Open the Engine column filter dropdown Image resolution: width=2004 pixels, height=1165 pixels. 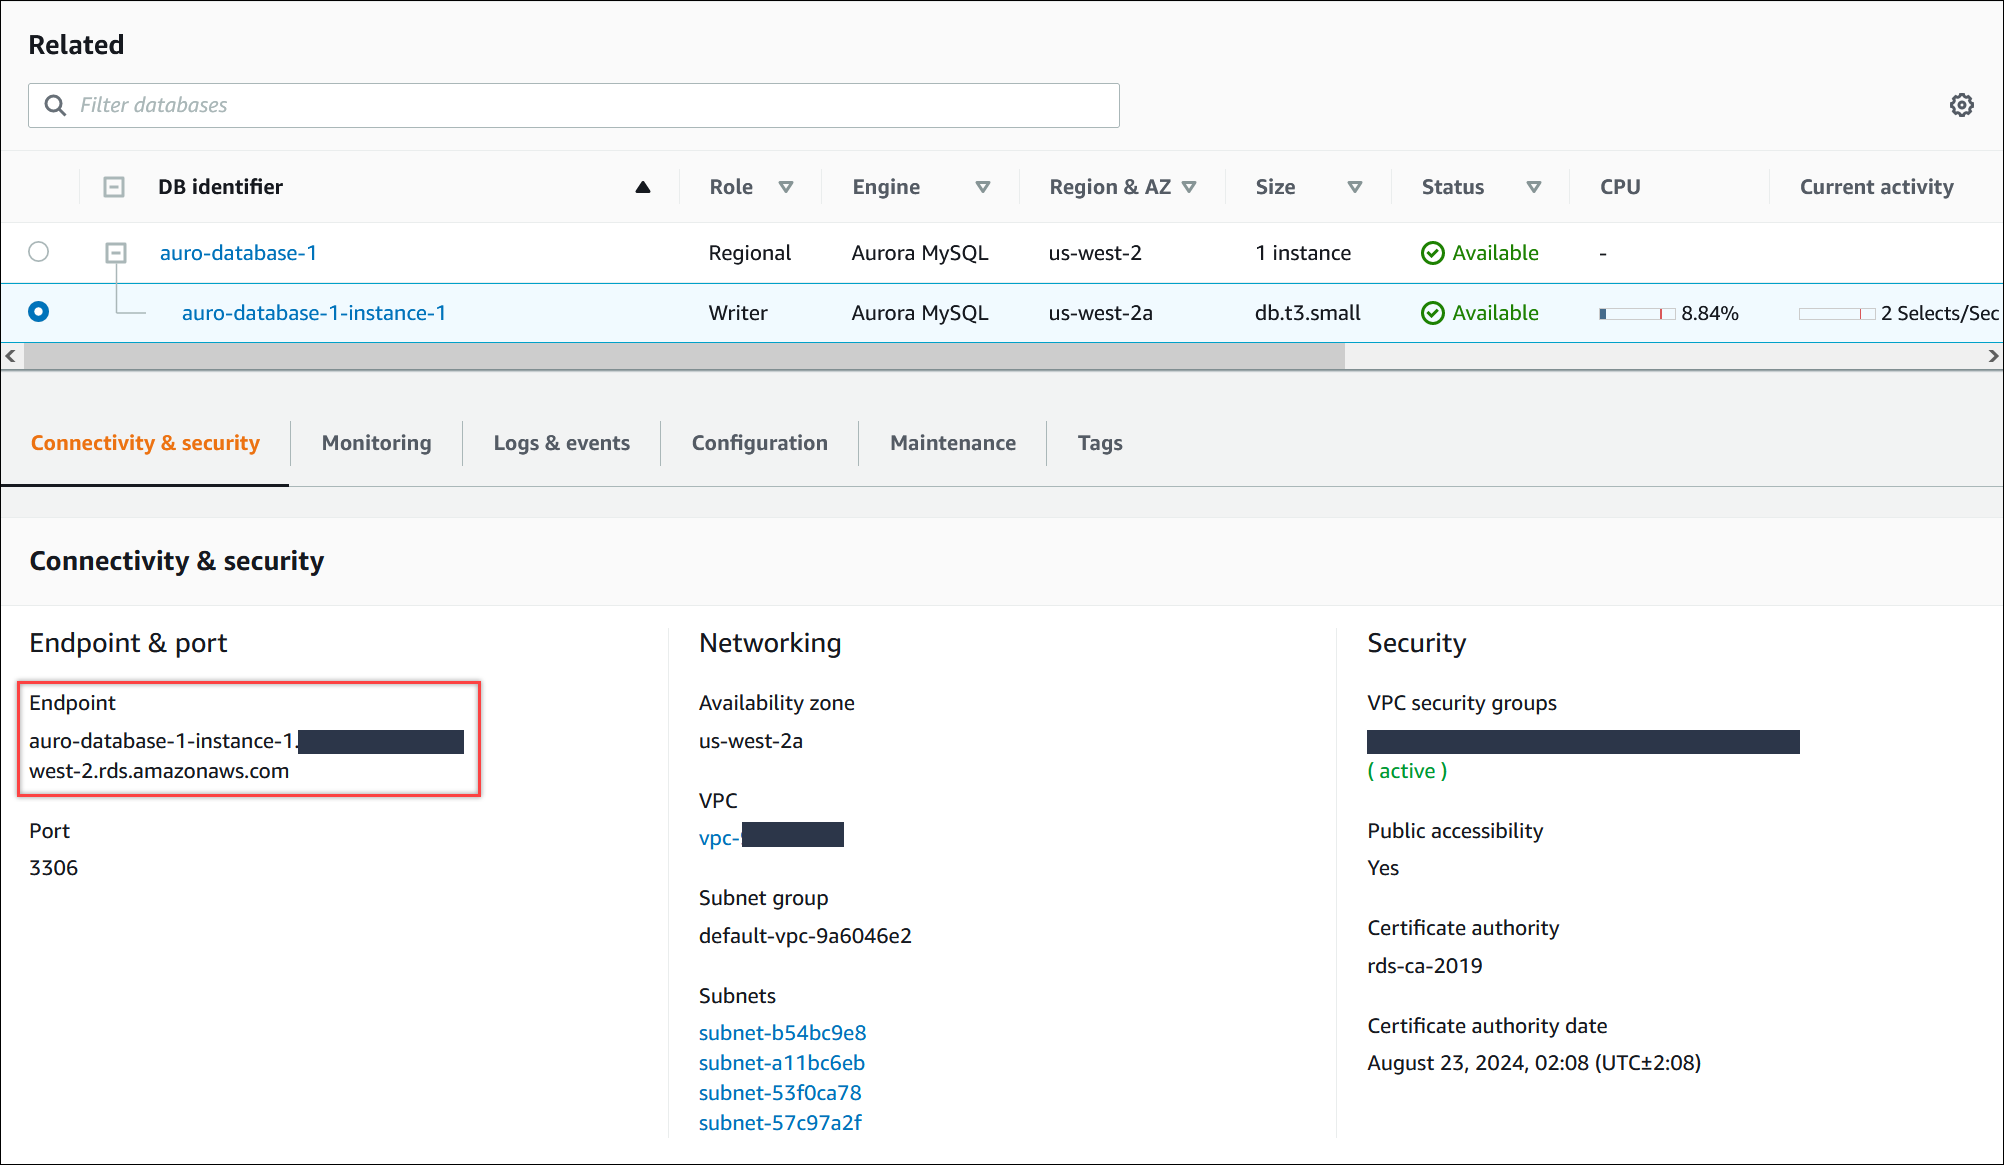(x=982, y=187)
